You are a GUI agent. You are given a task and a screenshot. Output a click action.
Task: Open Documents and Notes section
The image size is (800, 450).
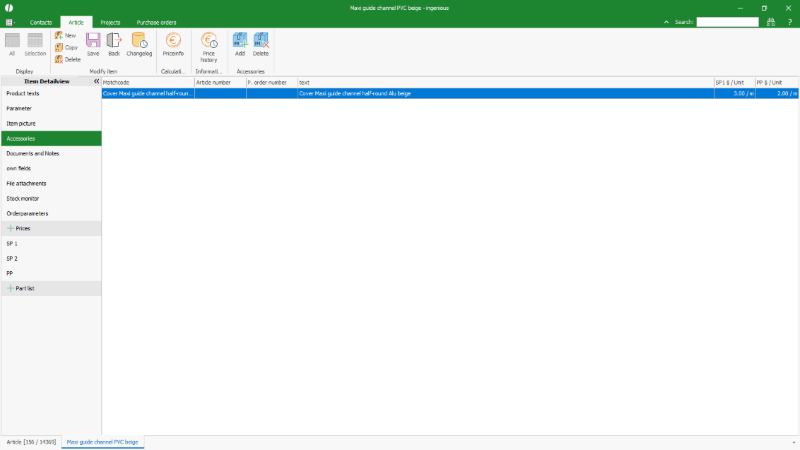coord(33,153)
